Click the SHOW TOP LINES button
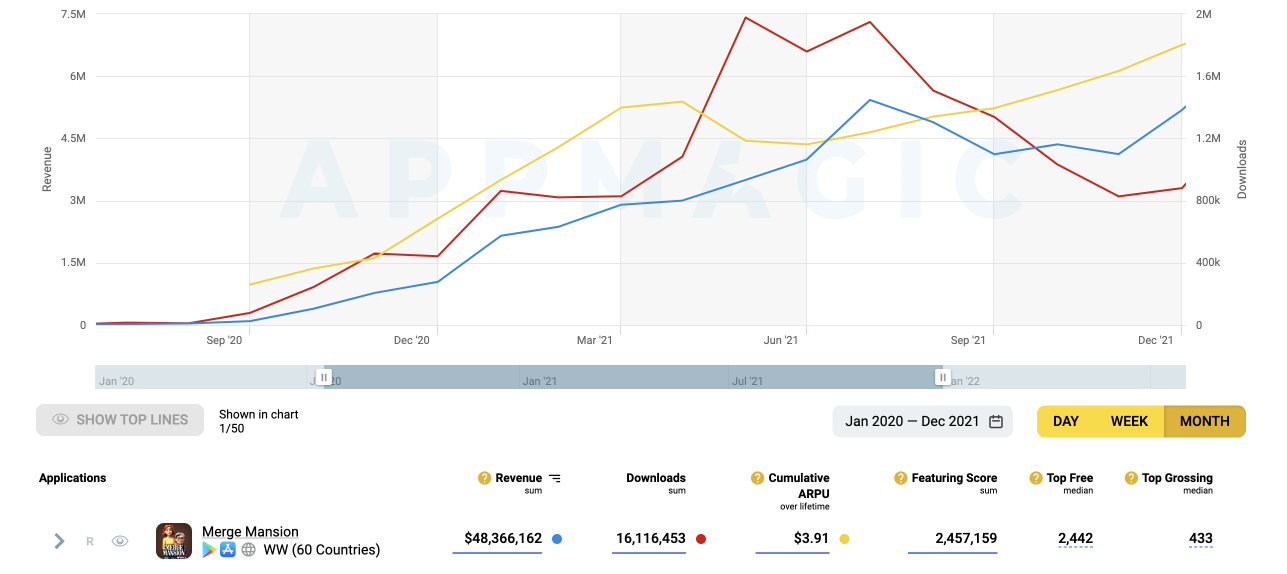The image size is (1287, 574). (119, 420)
